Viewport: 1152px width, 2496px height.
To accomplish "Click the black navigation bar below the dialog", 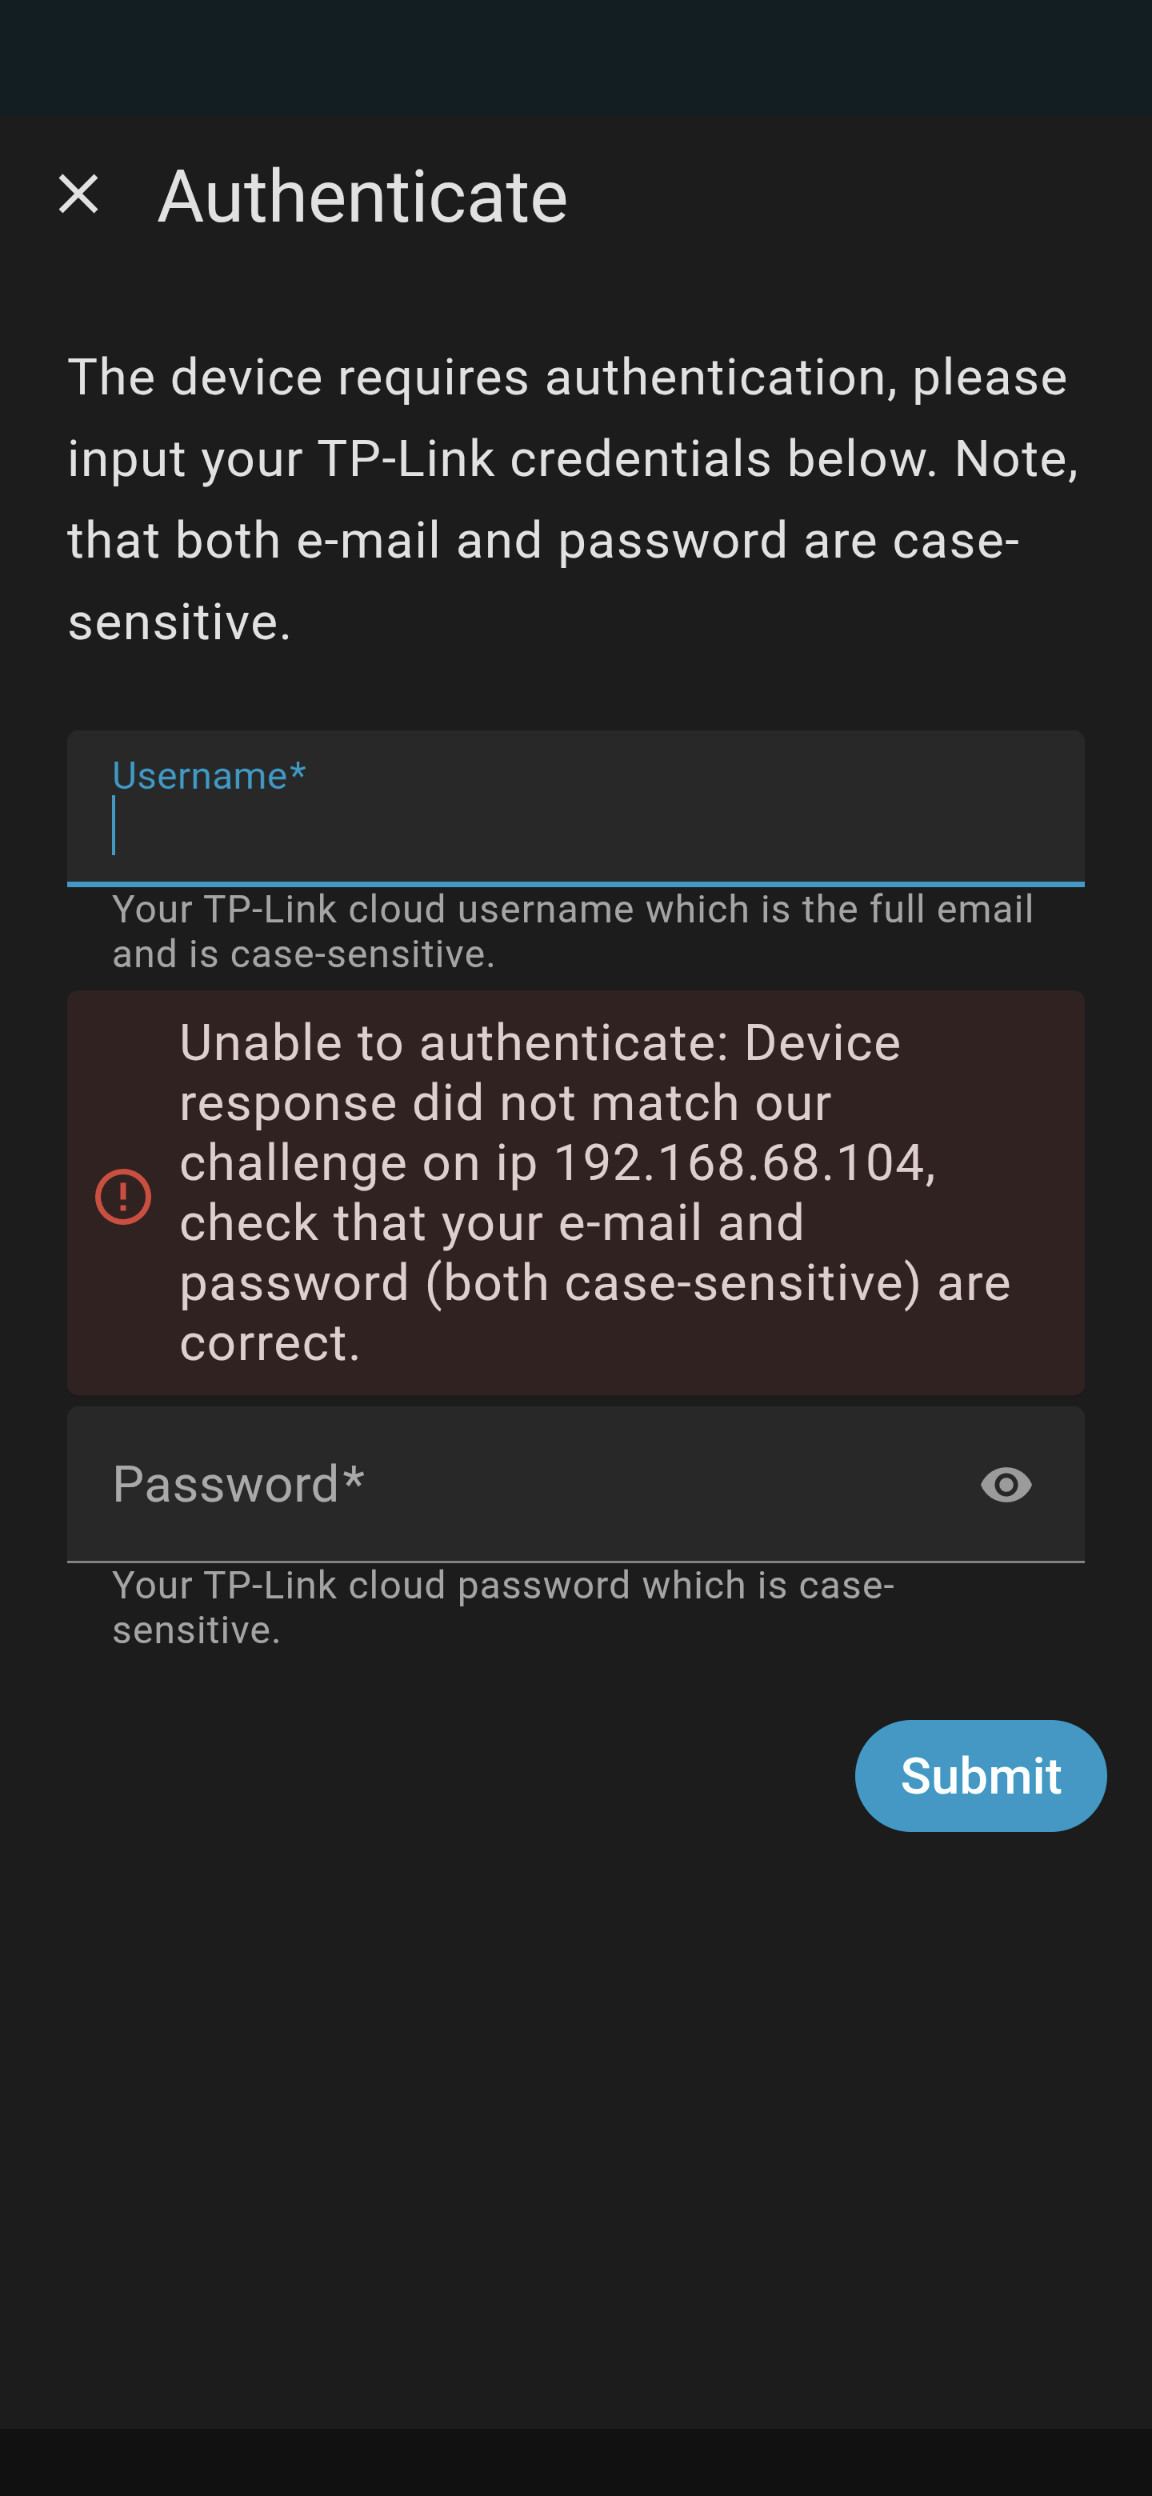I will click(x=576, y=2462).
